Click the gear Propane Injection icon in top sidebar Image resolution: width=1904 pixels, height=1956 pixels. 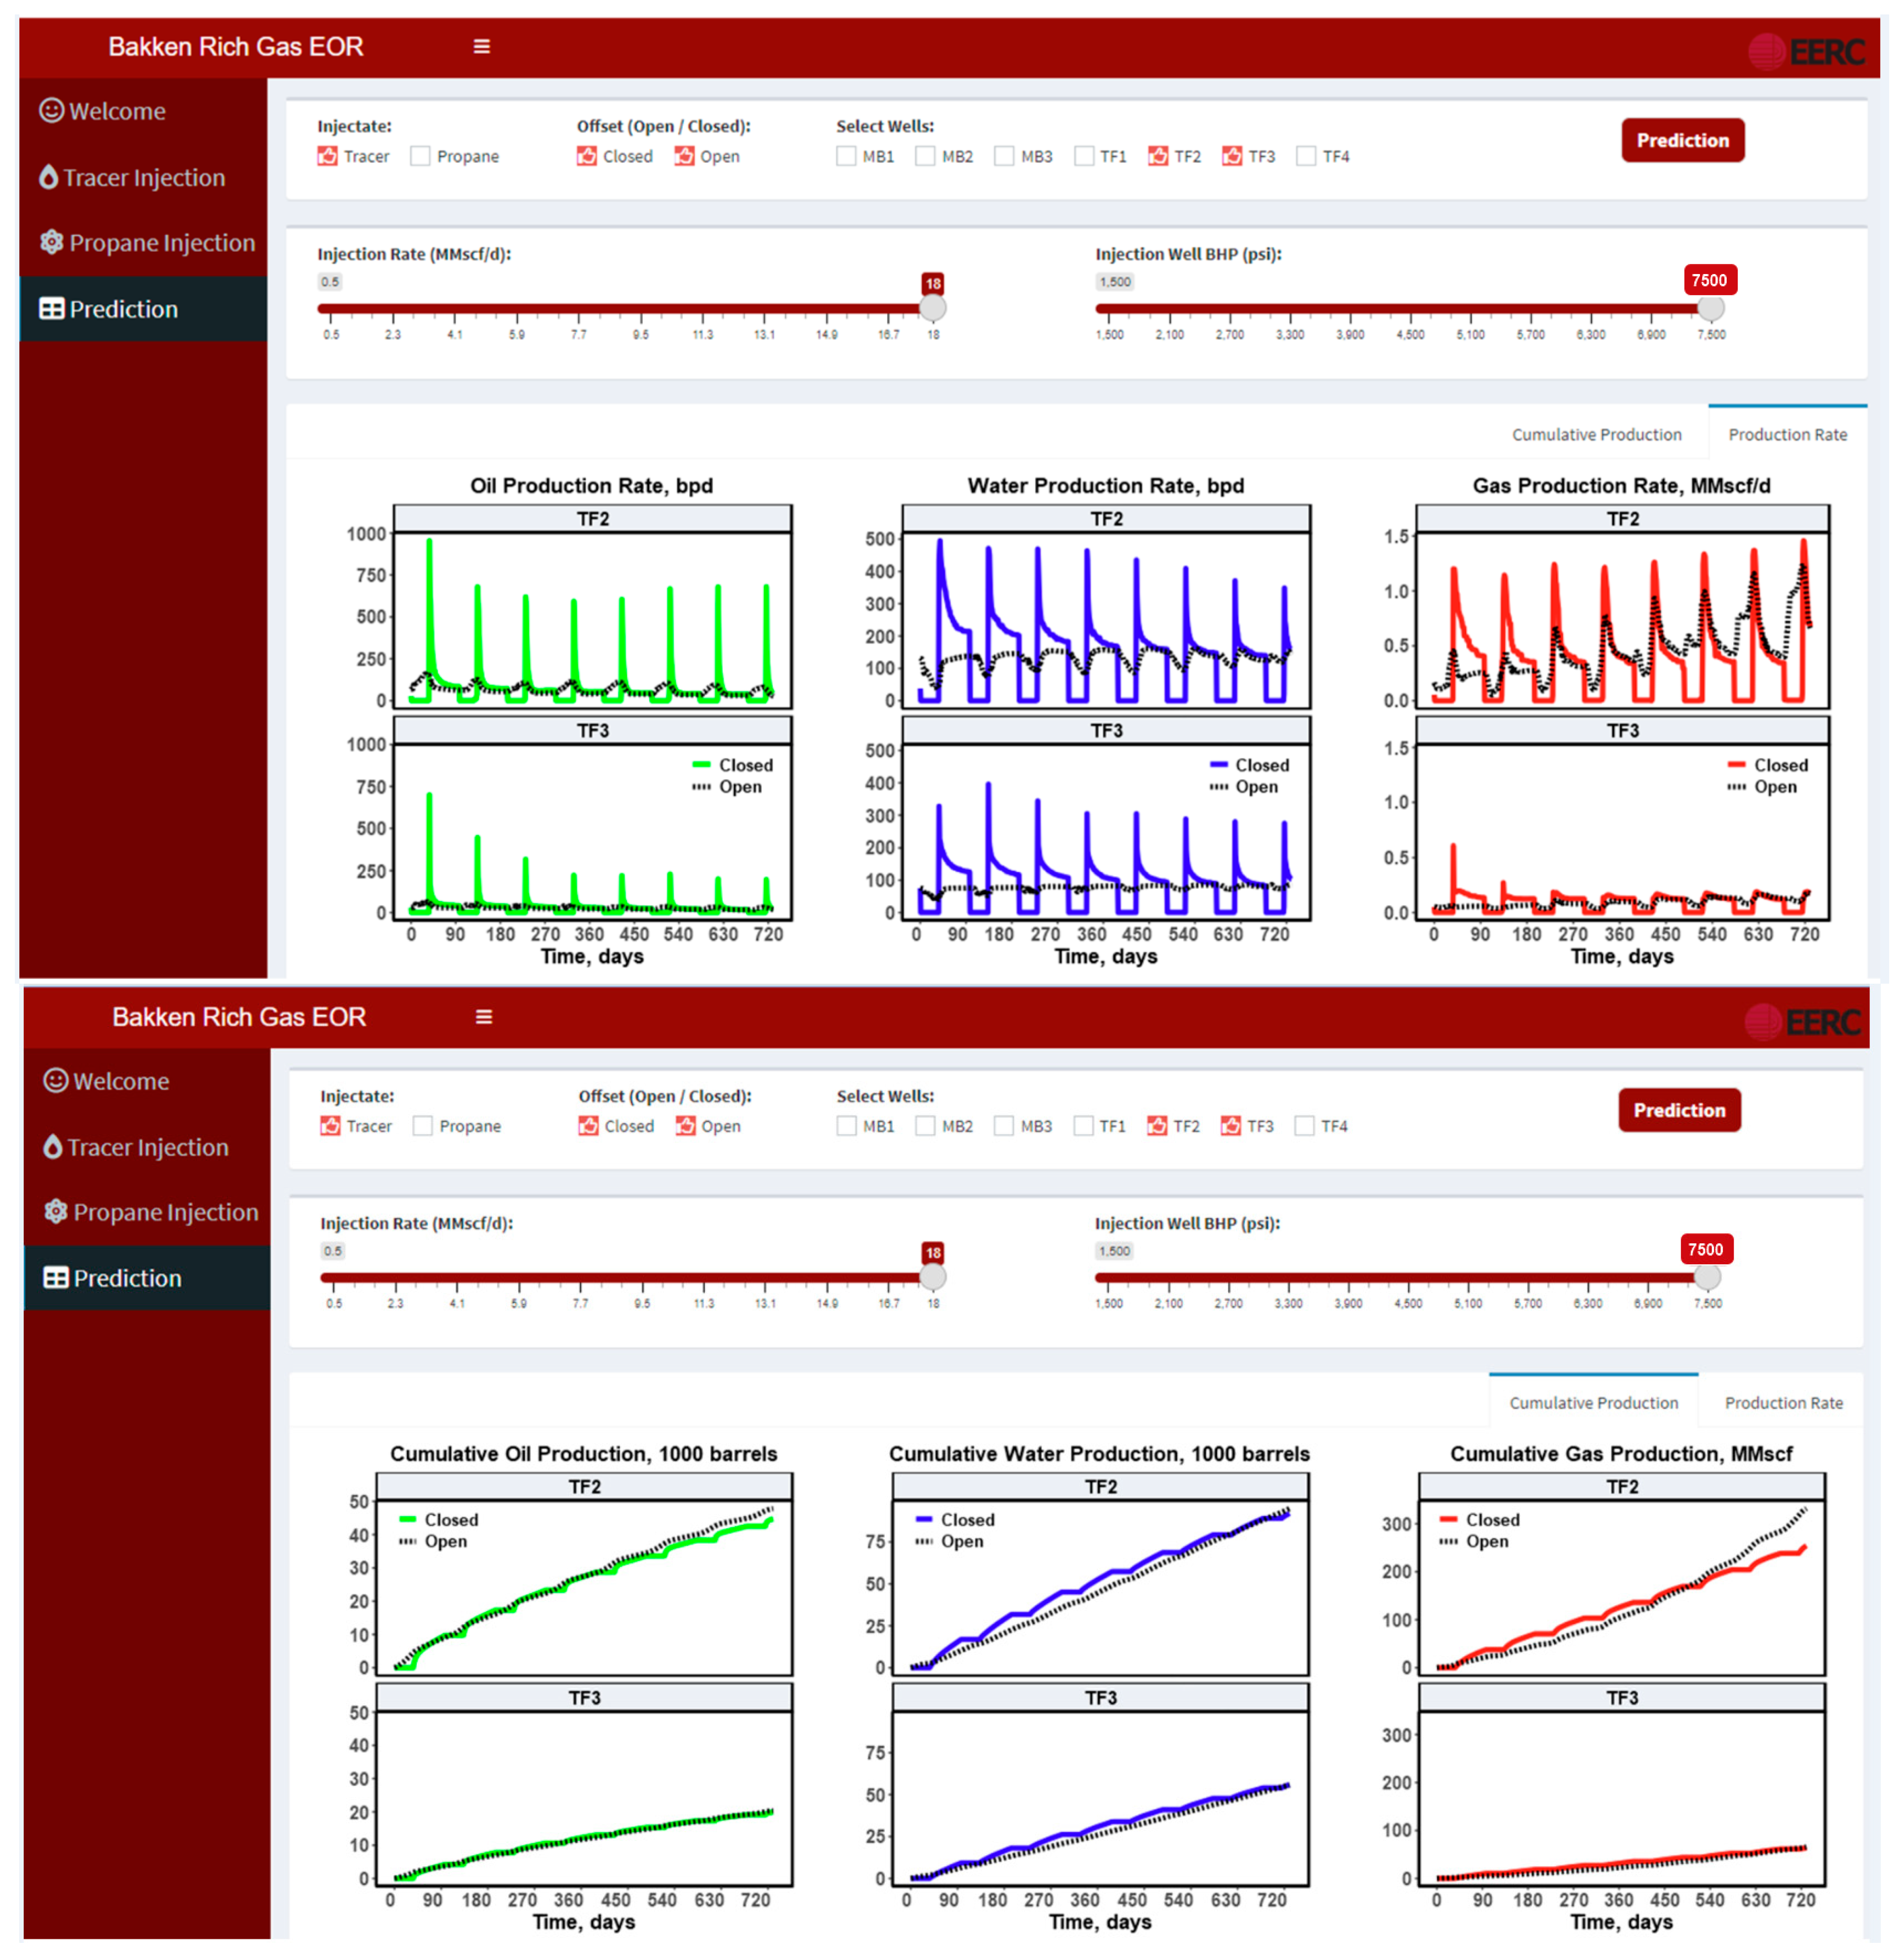(51, 242)
